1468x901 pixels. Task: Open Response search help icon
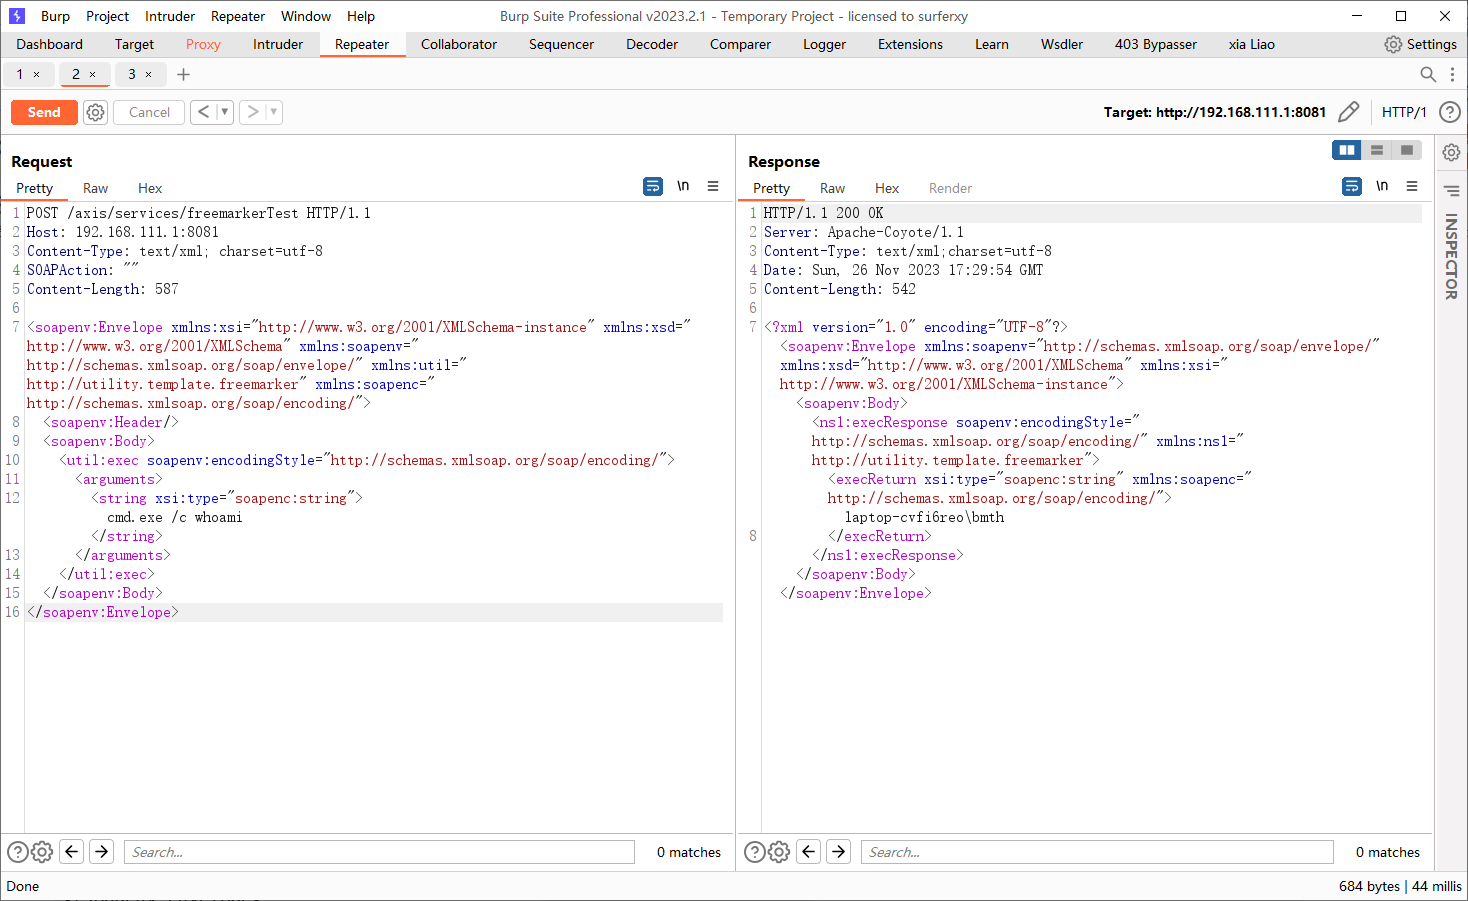(755, 852)
